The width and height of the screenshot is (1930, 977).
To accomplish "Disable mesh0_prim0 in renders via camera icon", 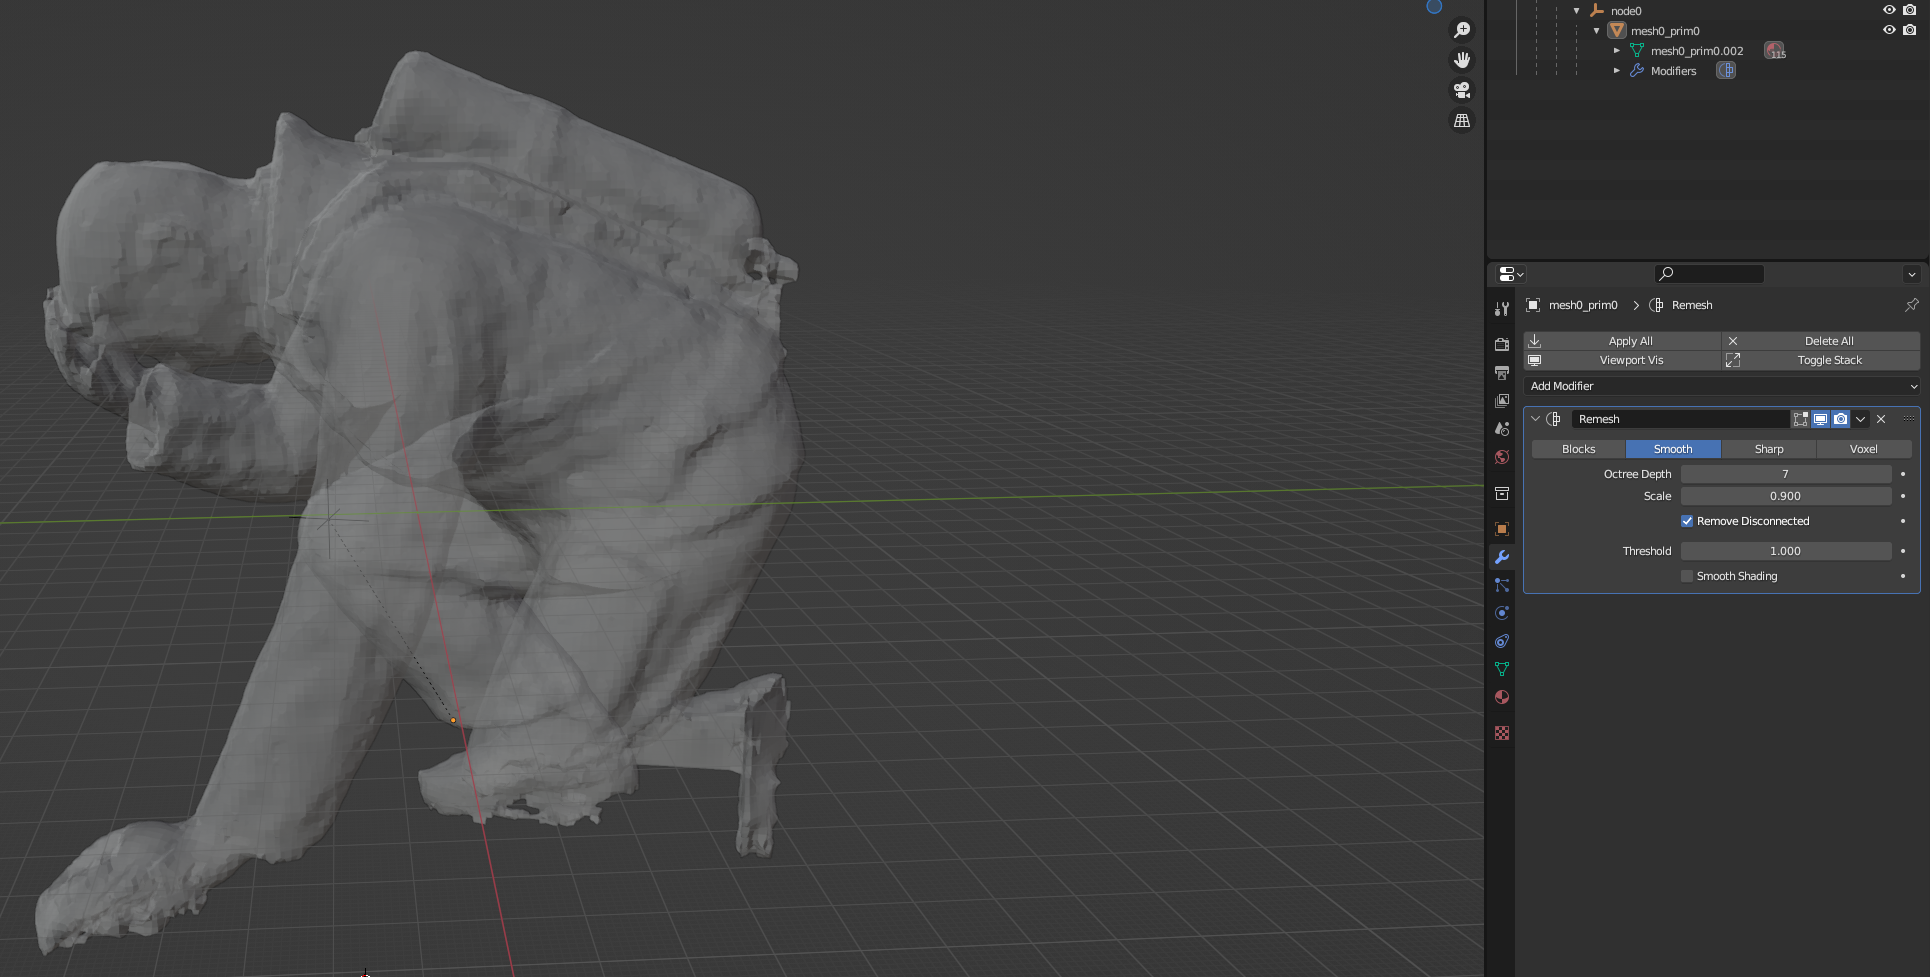I will coord(1909,30).
